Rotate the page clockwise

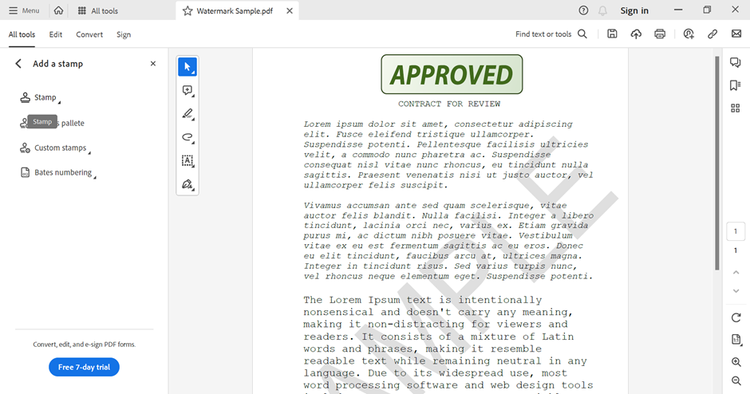tap(736, 317)
